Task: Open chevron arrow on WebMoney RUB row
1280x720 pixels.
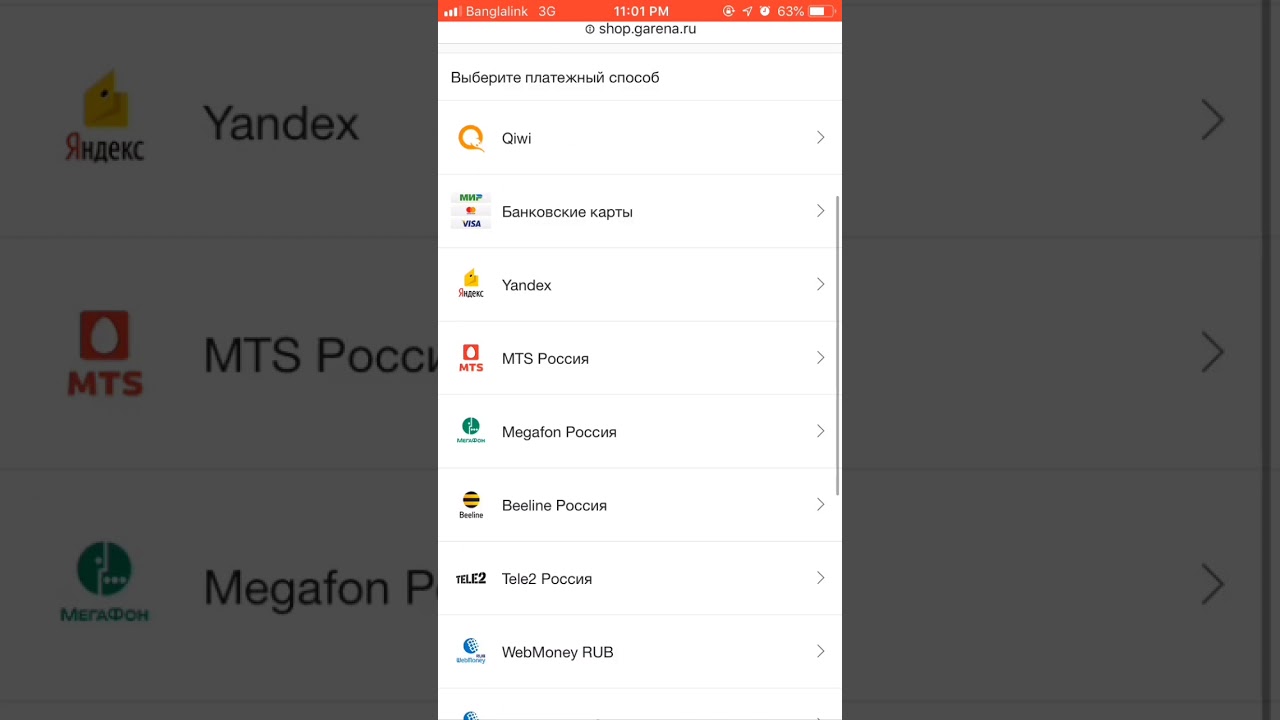Action: 820,652
